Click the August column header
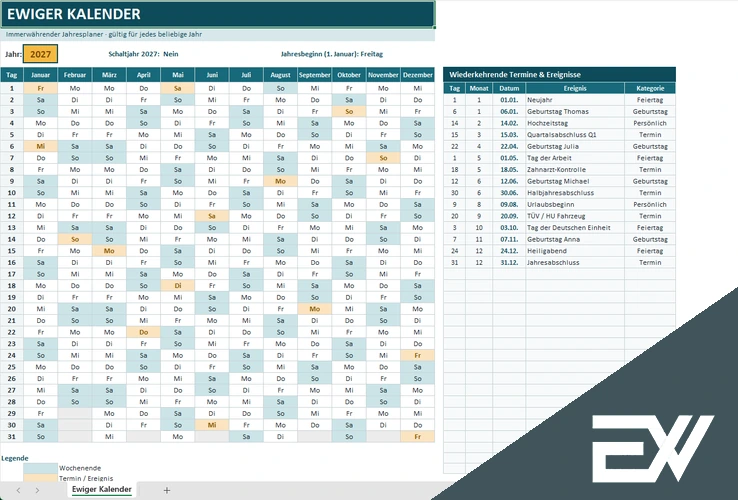 281,75
